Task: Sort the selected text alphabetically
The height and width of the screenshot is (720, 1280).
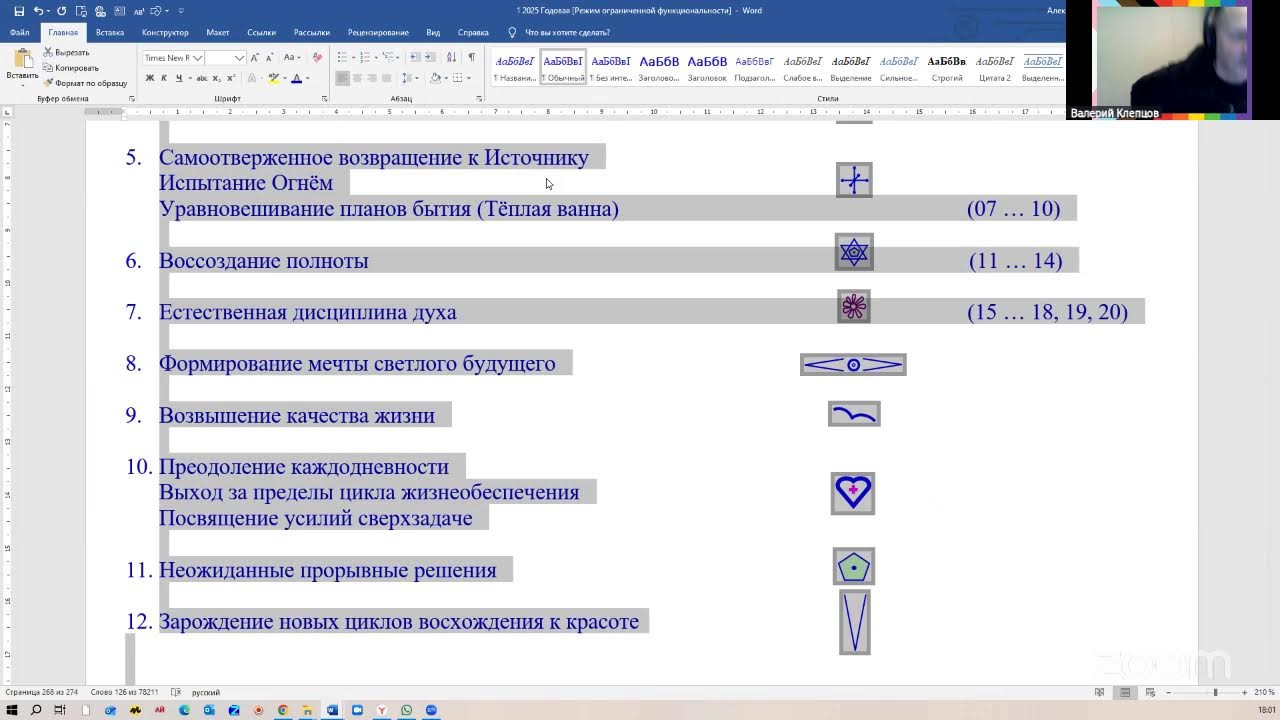Action: pyautogui.click(x=453, y=58)
